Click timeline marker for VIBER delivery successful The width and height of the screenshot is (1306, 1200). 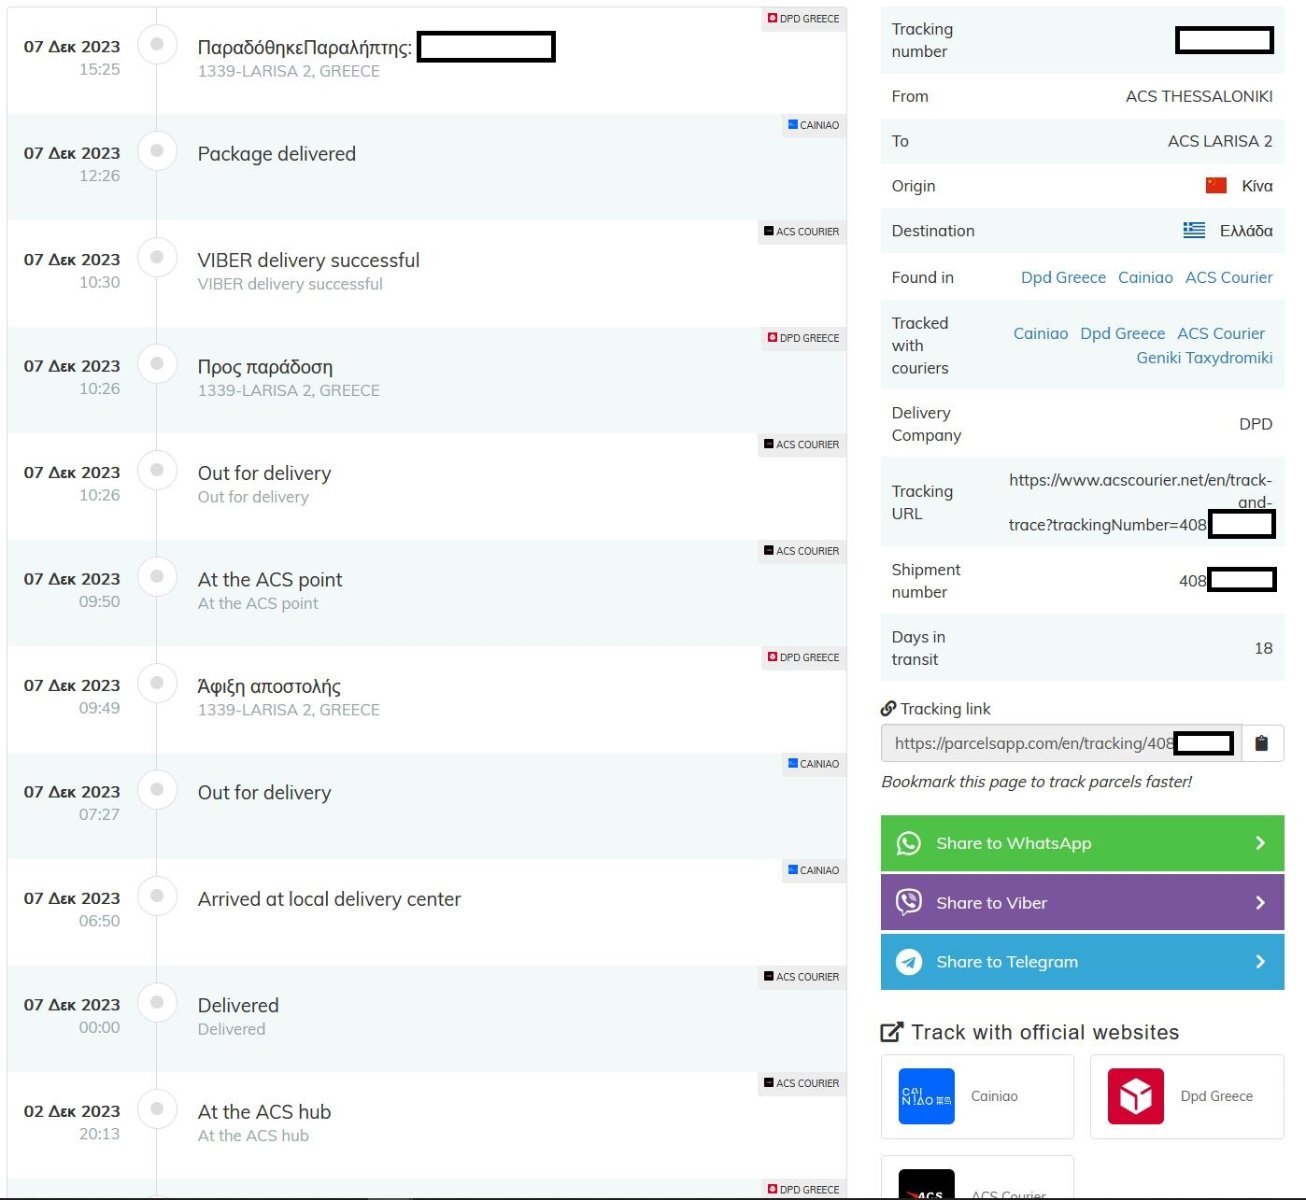157,257
